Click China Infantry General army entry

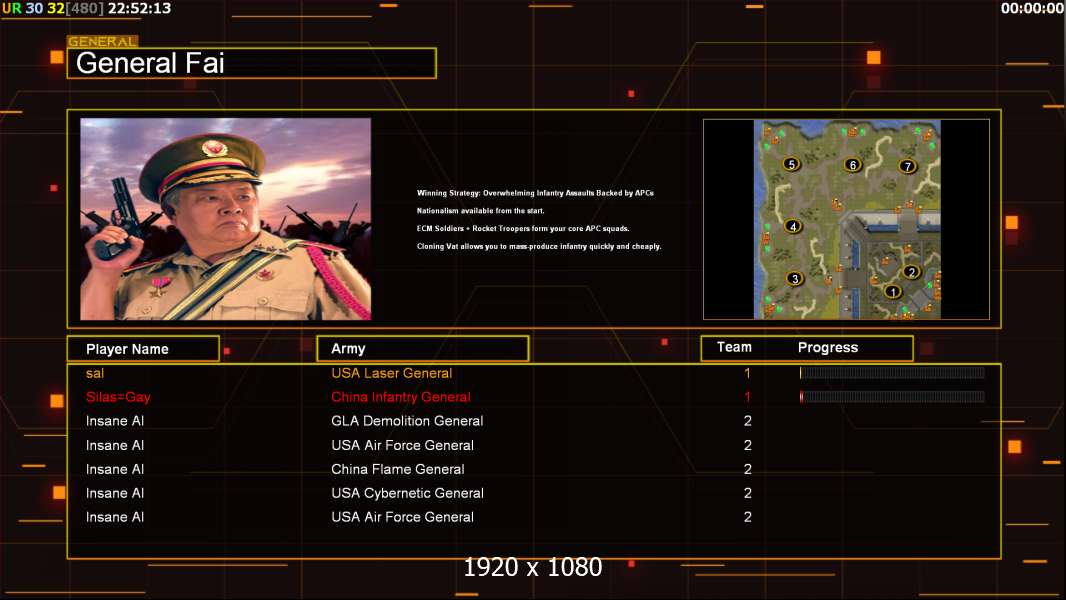[x=400, y=397]
